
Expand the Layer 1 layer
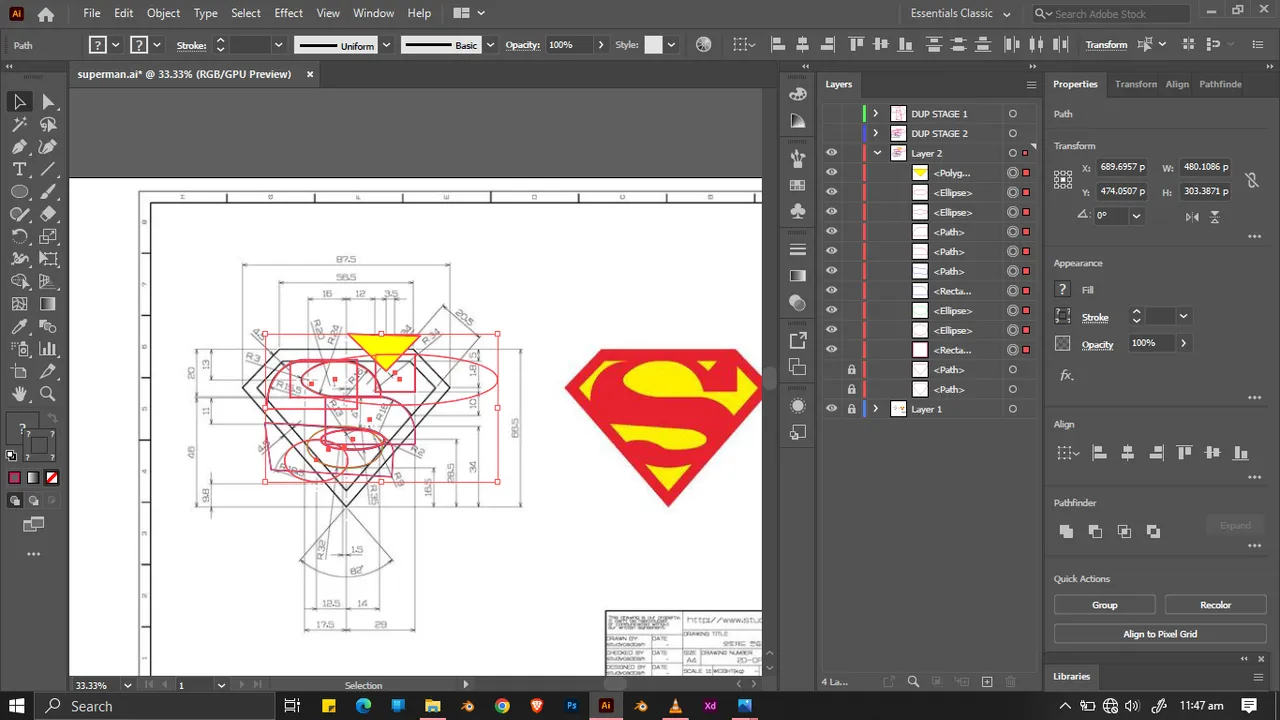click(876, 409)
